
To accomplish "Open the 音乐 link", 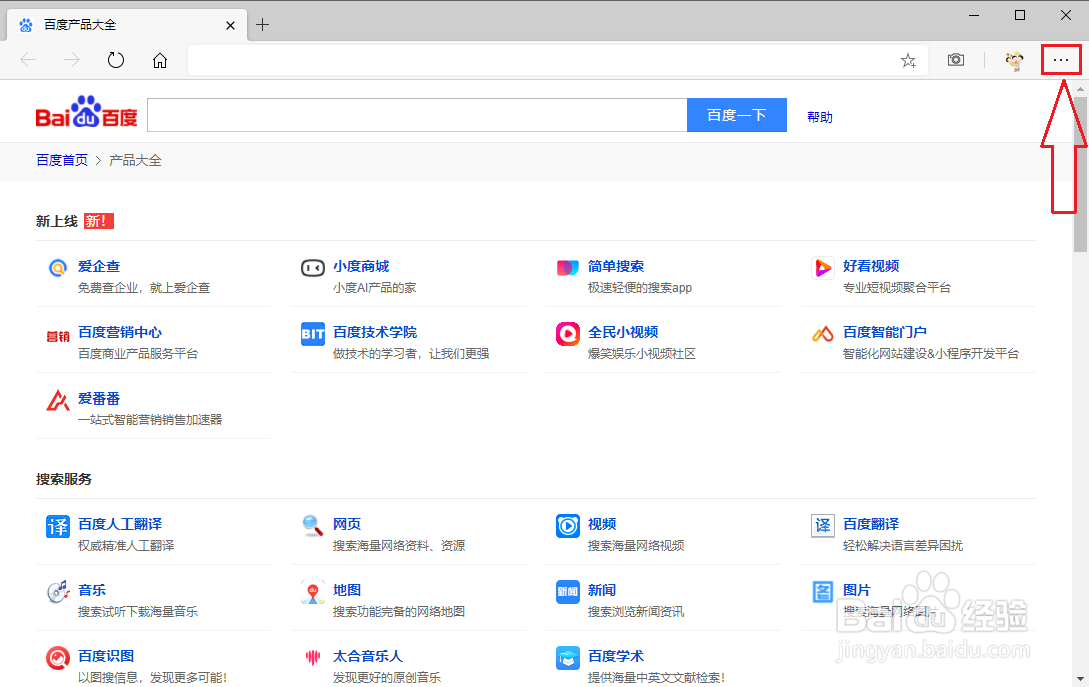I will coord(92,590).
